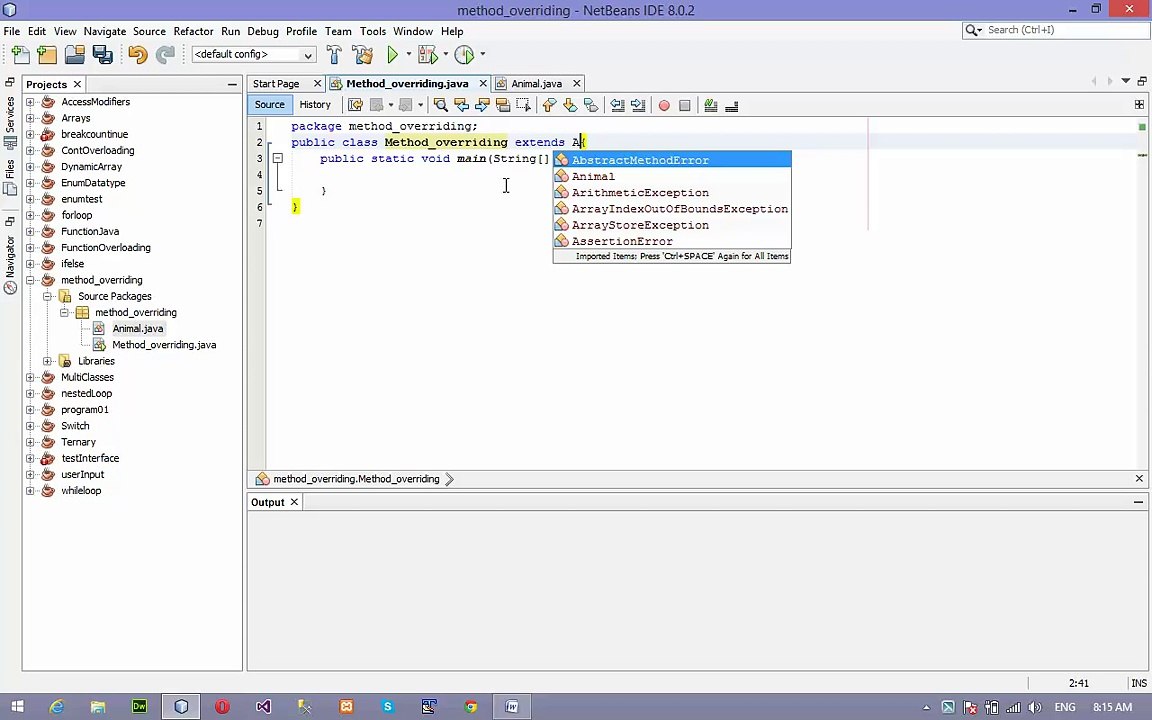Run the project with the green arrow
The image size is (1152, 720).
[392, 54]
